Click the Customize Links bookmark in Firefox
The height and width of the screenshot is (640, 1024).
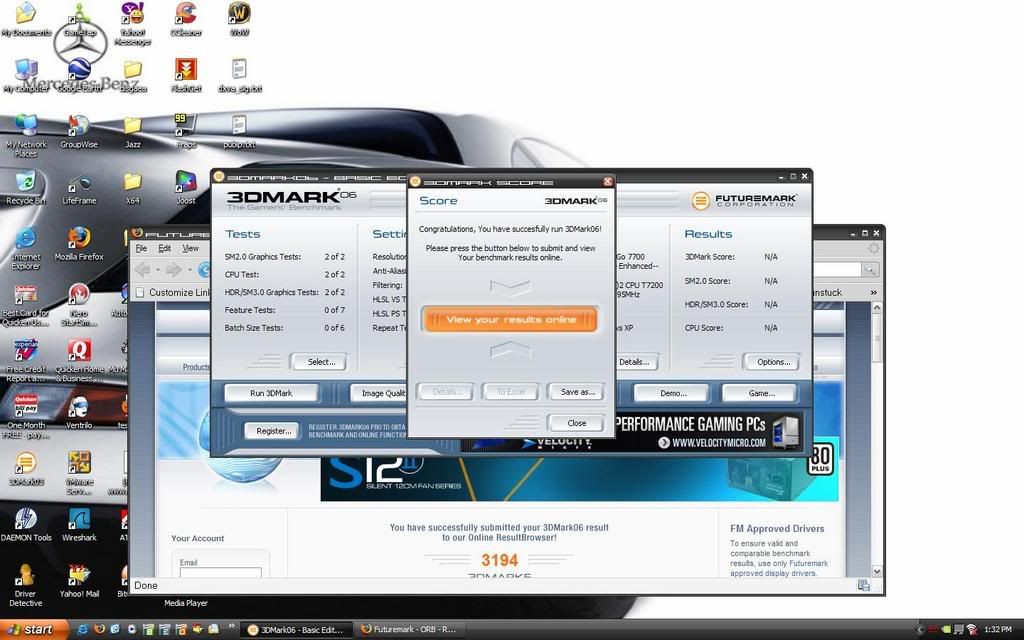click(x=173, y=293)
